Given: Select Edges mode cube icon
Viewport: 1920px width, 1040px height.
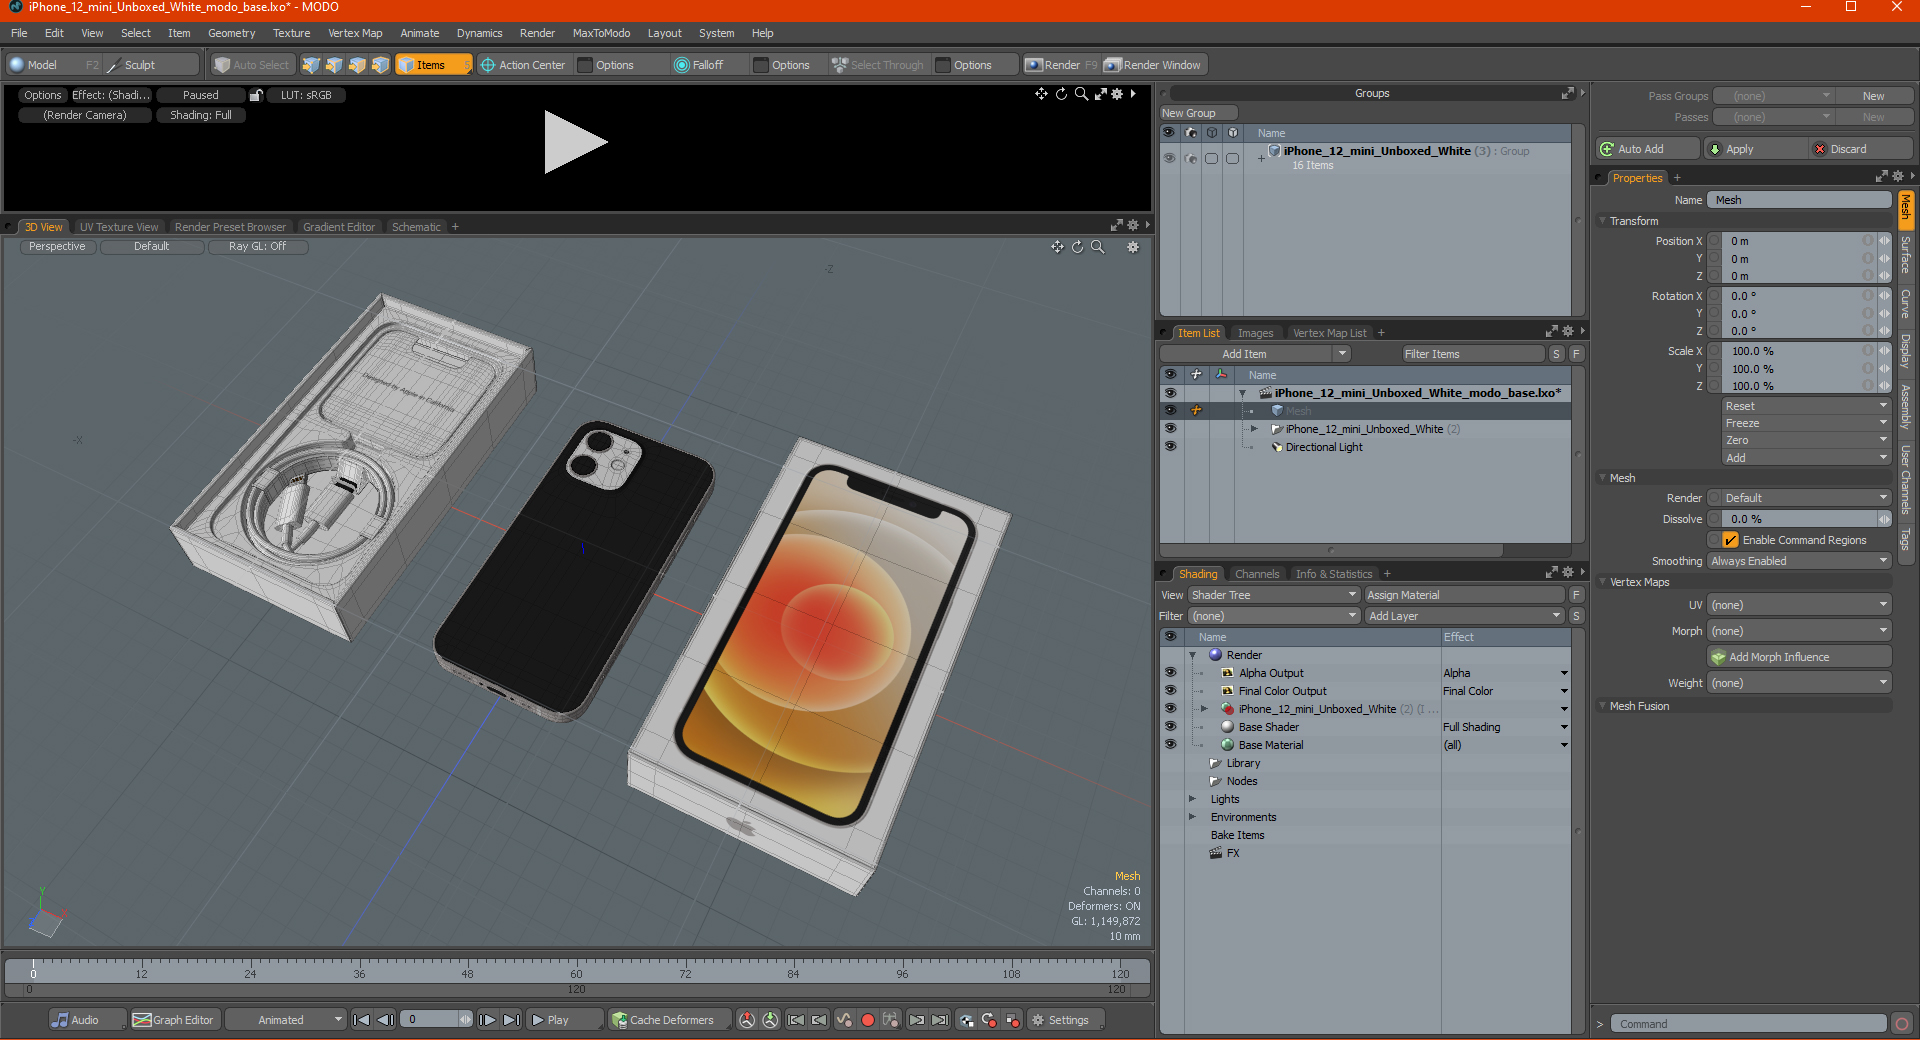Looking at the screenshot, I should [334, 65].
